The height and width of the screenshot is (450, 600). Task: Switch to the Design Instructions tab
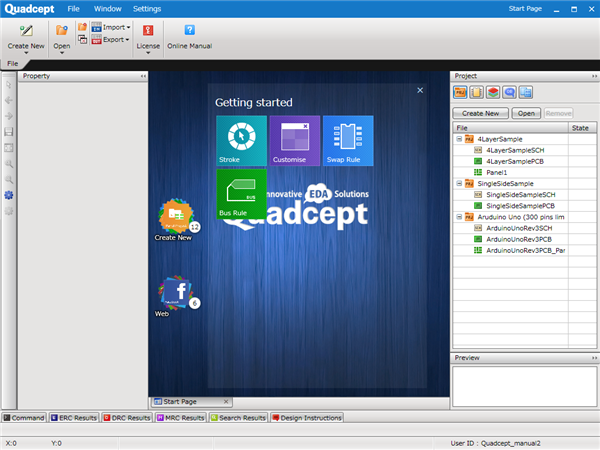point(307,417)
